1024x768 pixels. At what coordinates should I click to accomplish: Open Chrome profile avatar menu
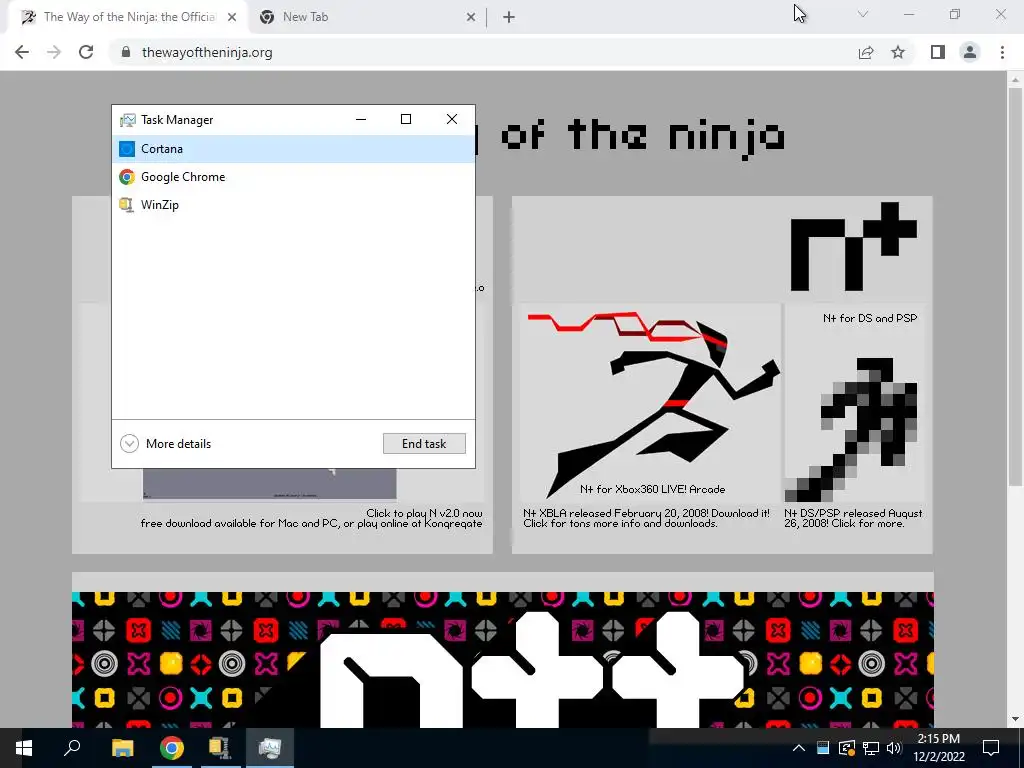(x=970, y=52)
